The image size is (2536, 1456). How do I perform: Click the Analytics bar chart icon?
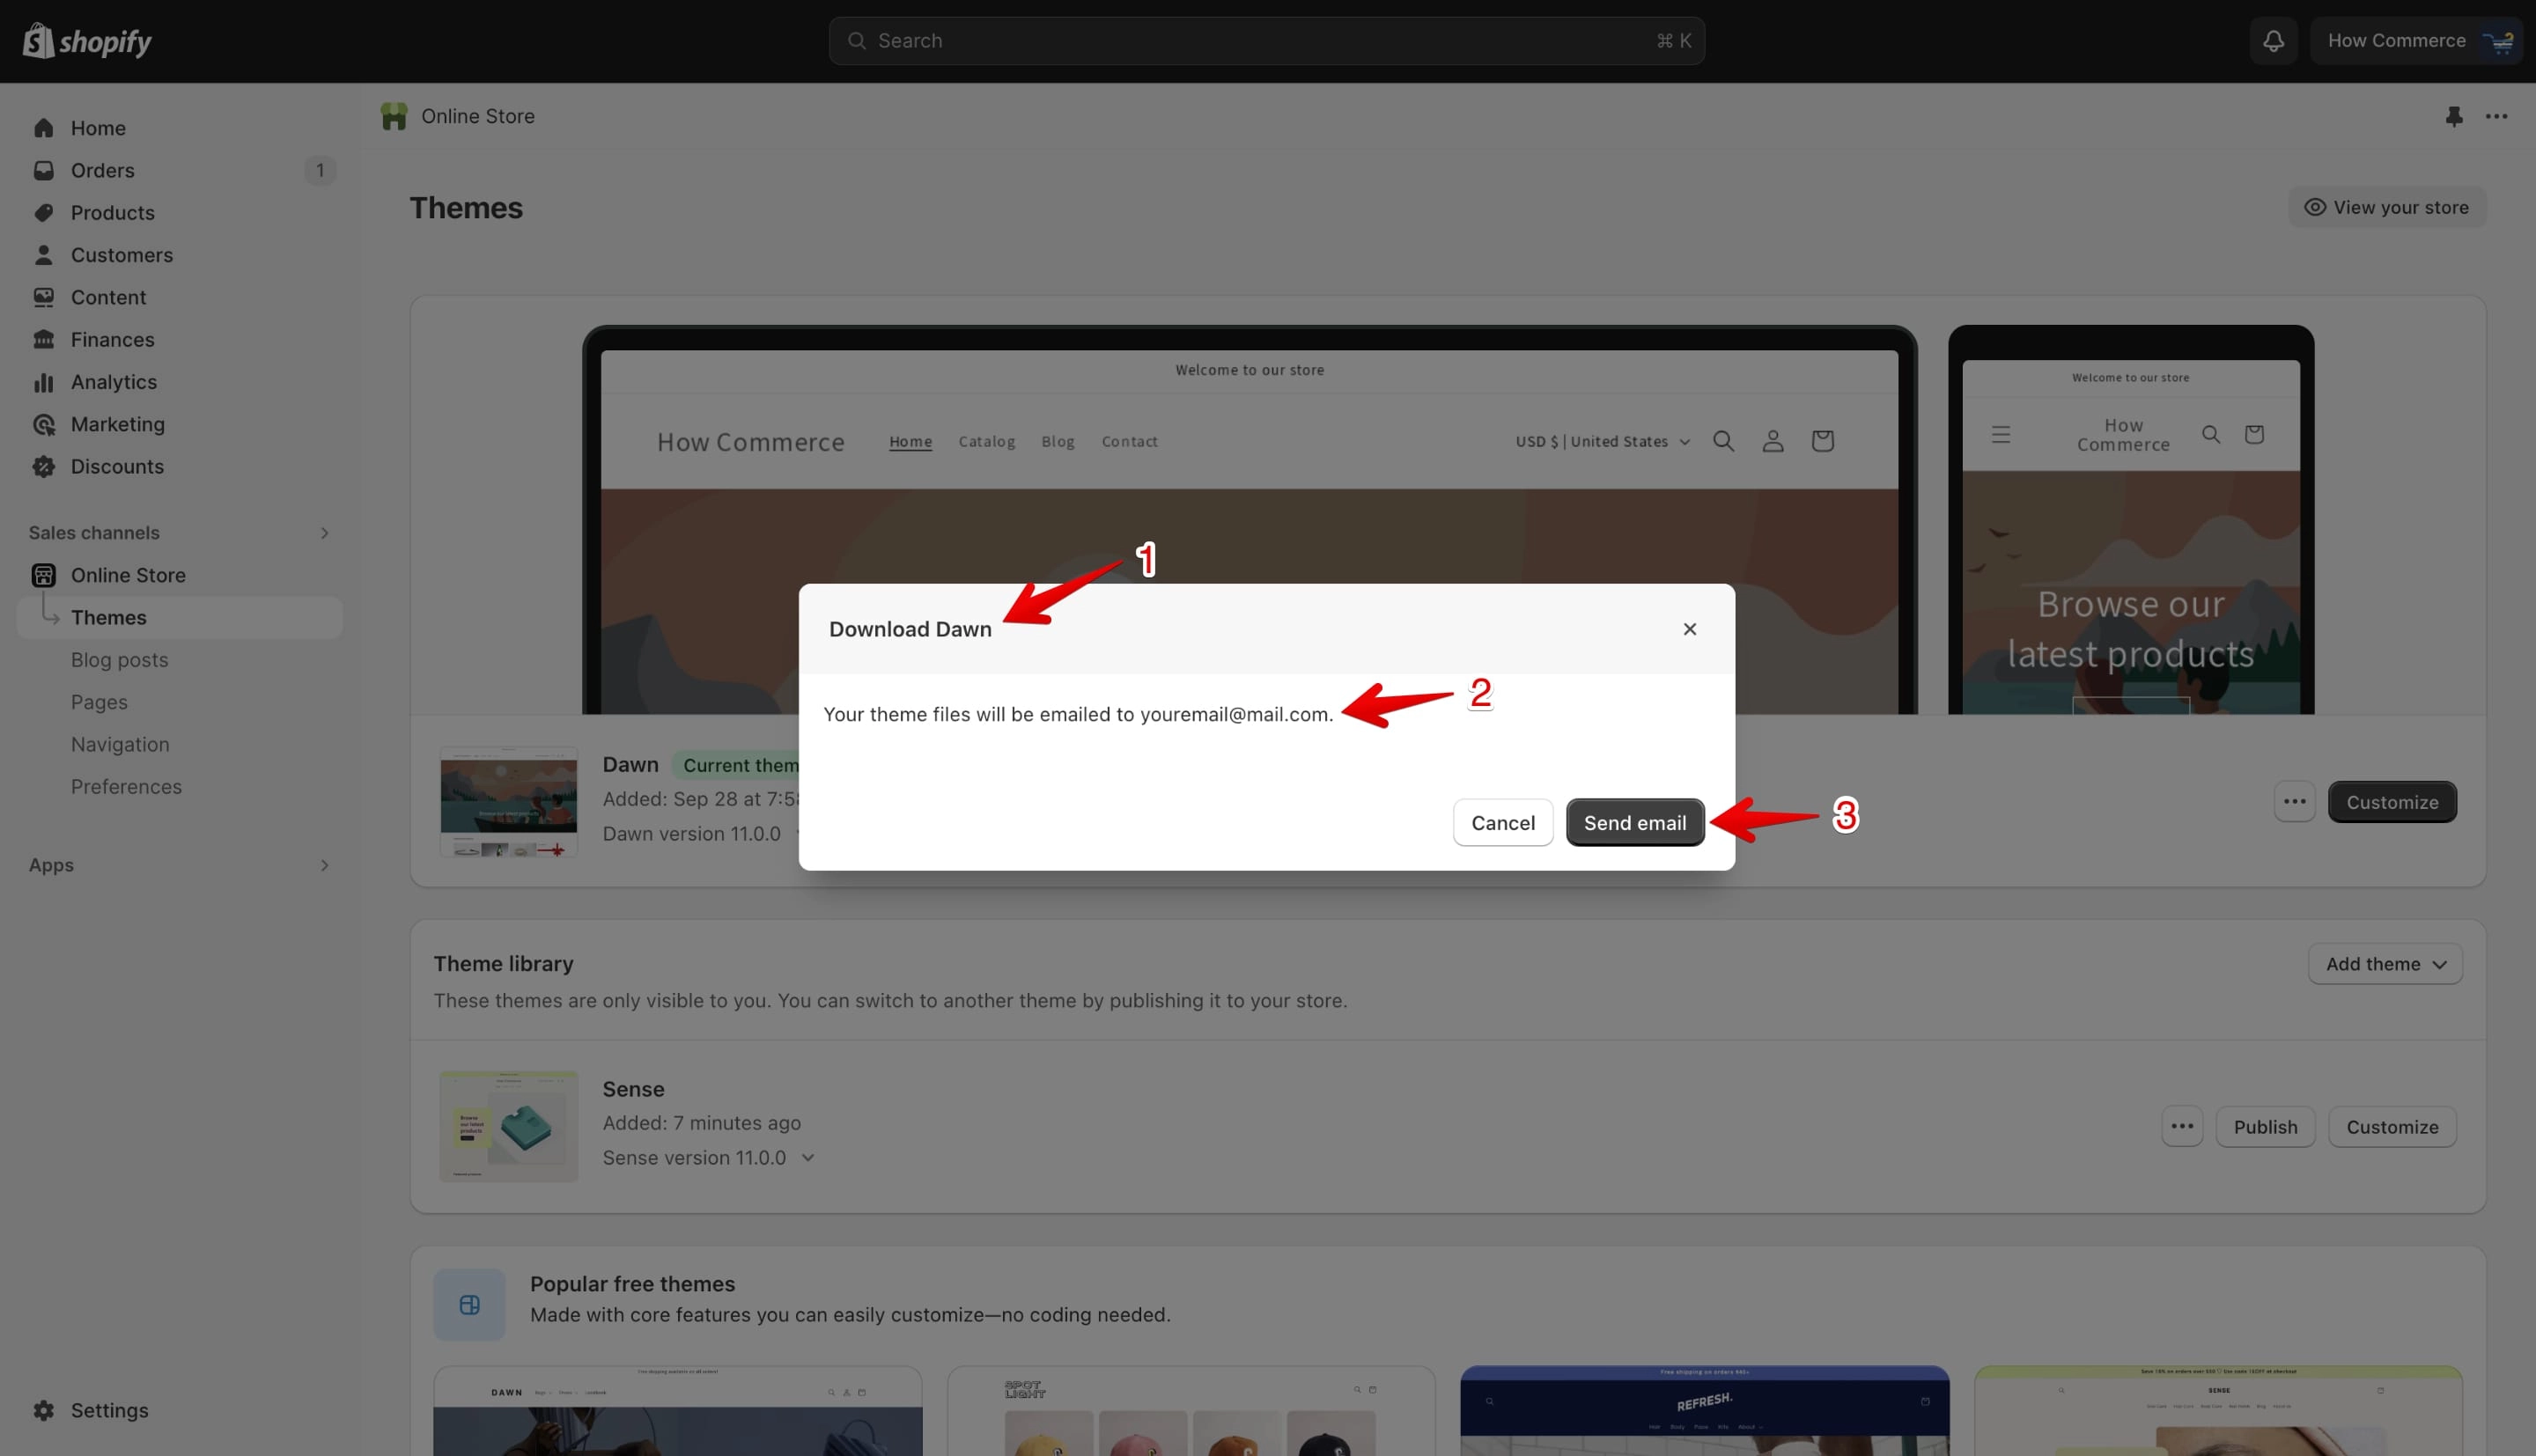[43, 382]
